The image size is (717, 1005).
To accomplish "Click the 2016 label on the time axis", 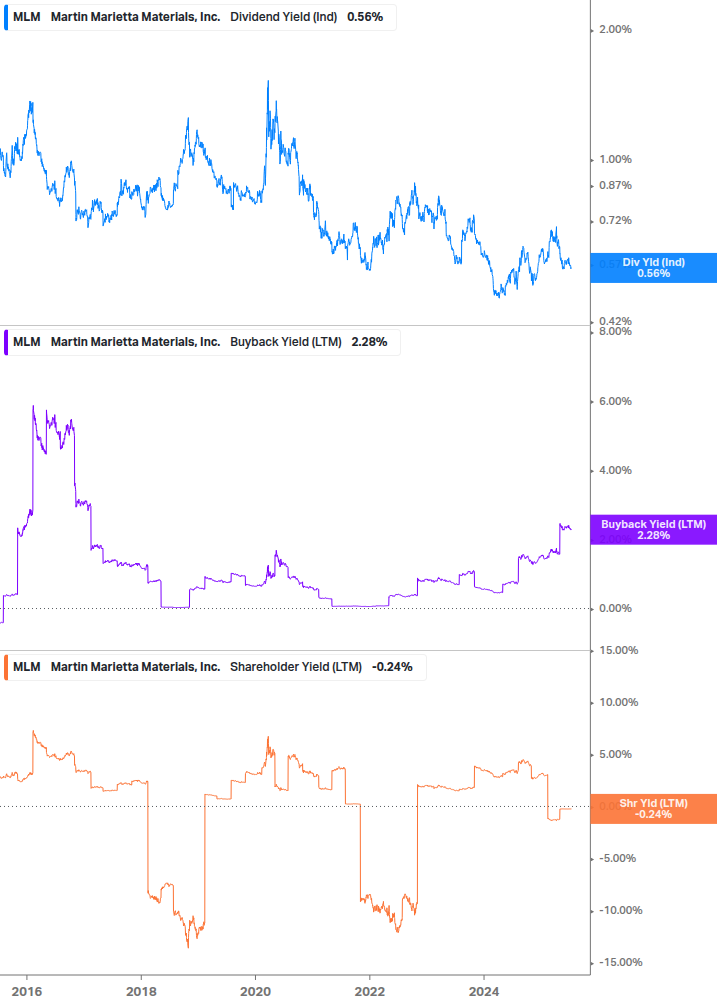I will (x=27, y=992).
